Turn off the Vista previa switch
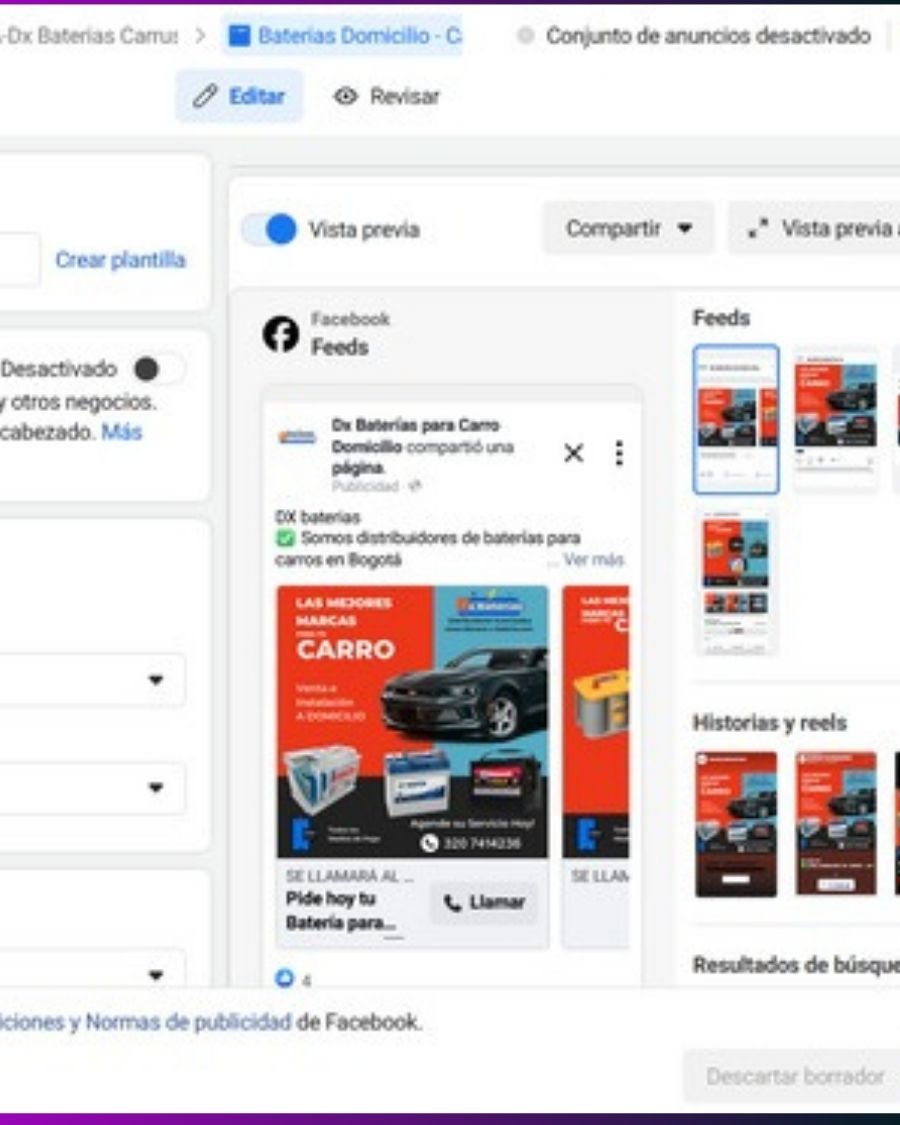 [270, 230]
